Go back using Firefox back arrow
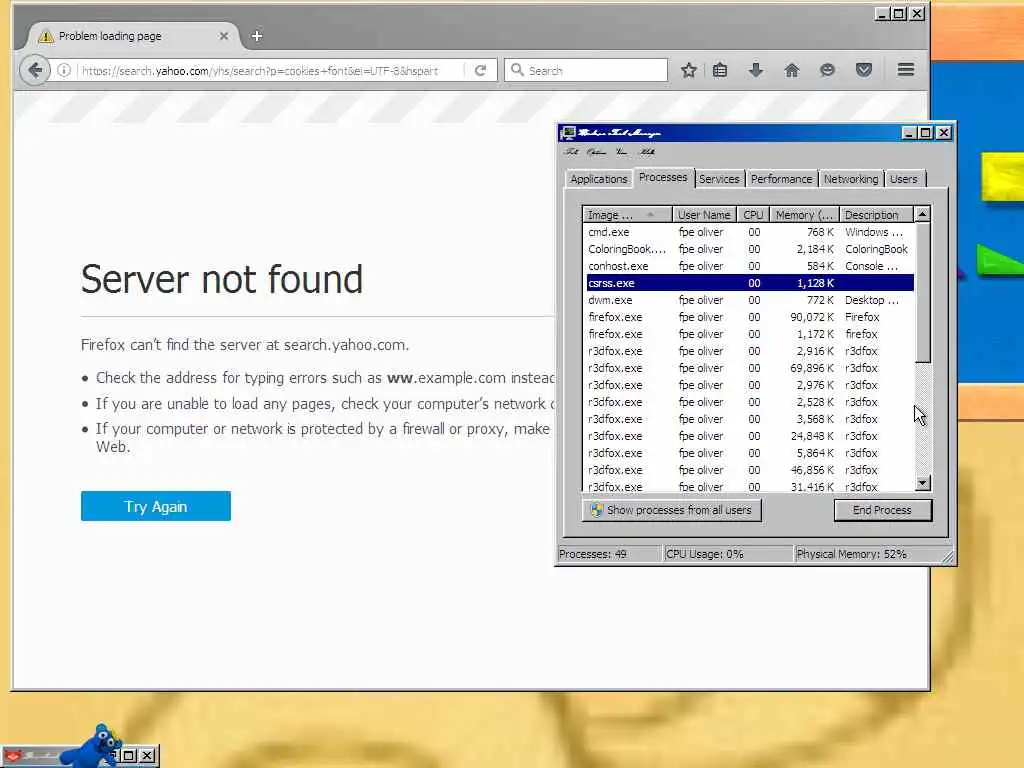 35,70
